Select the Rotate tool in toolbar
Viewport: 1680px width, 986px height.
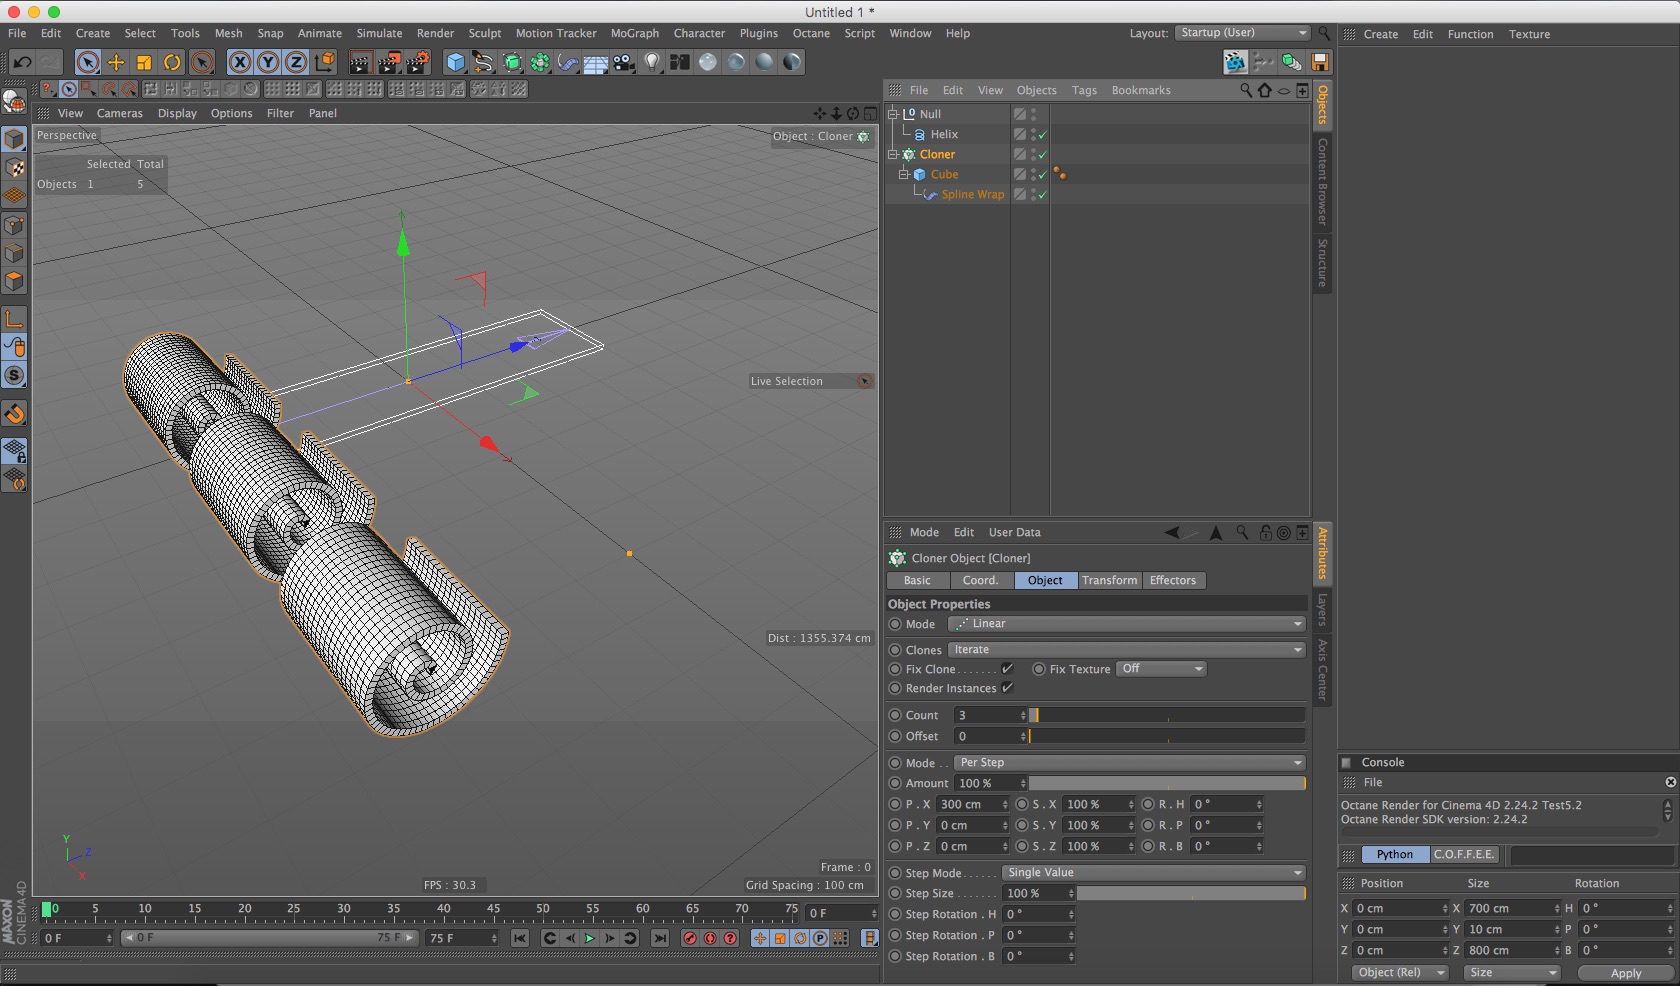click(x=172, y=63)
